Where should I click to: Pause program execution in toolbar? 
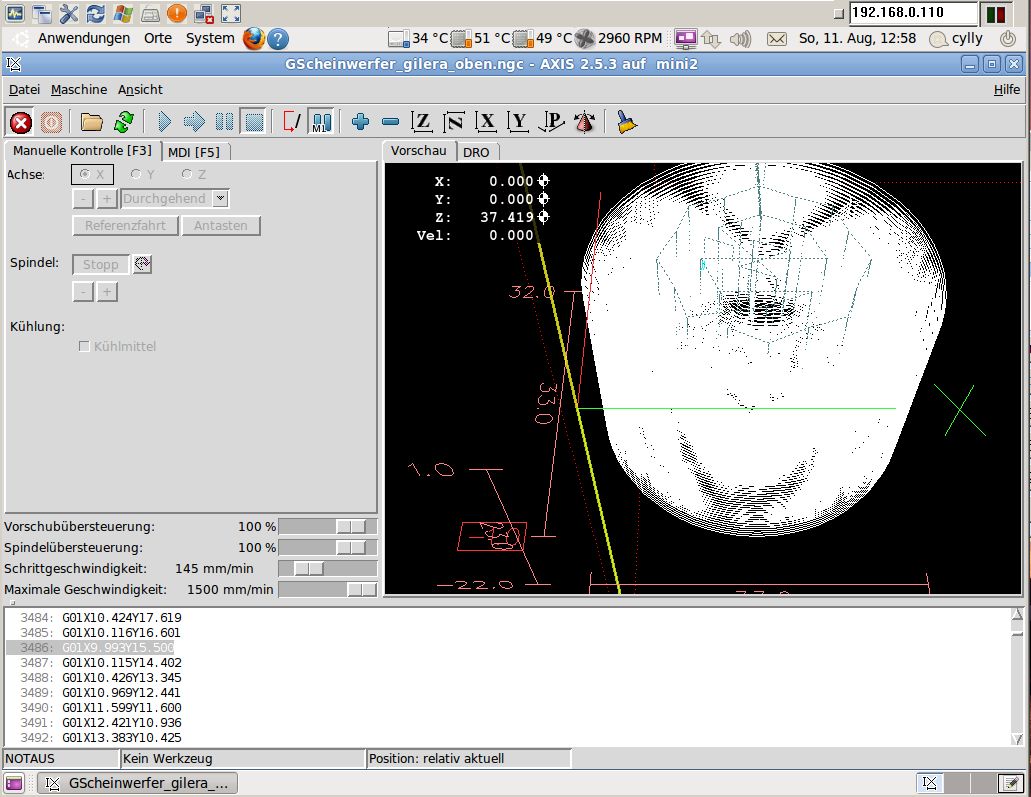click(224, 122)
